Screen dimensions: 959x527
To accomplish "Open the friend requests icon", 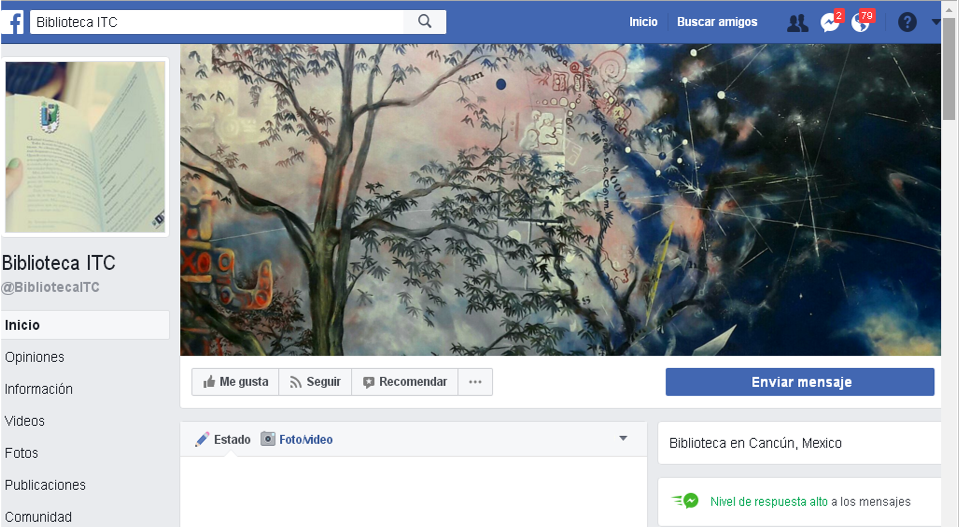I will 797,23.
